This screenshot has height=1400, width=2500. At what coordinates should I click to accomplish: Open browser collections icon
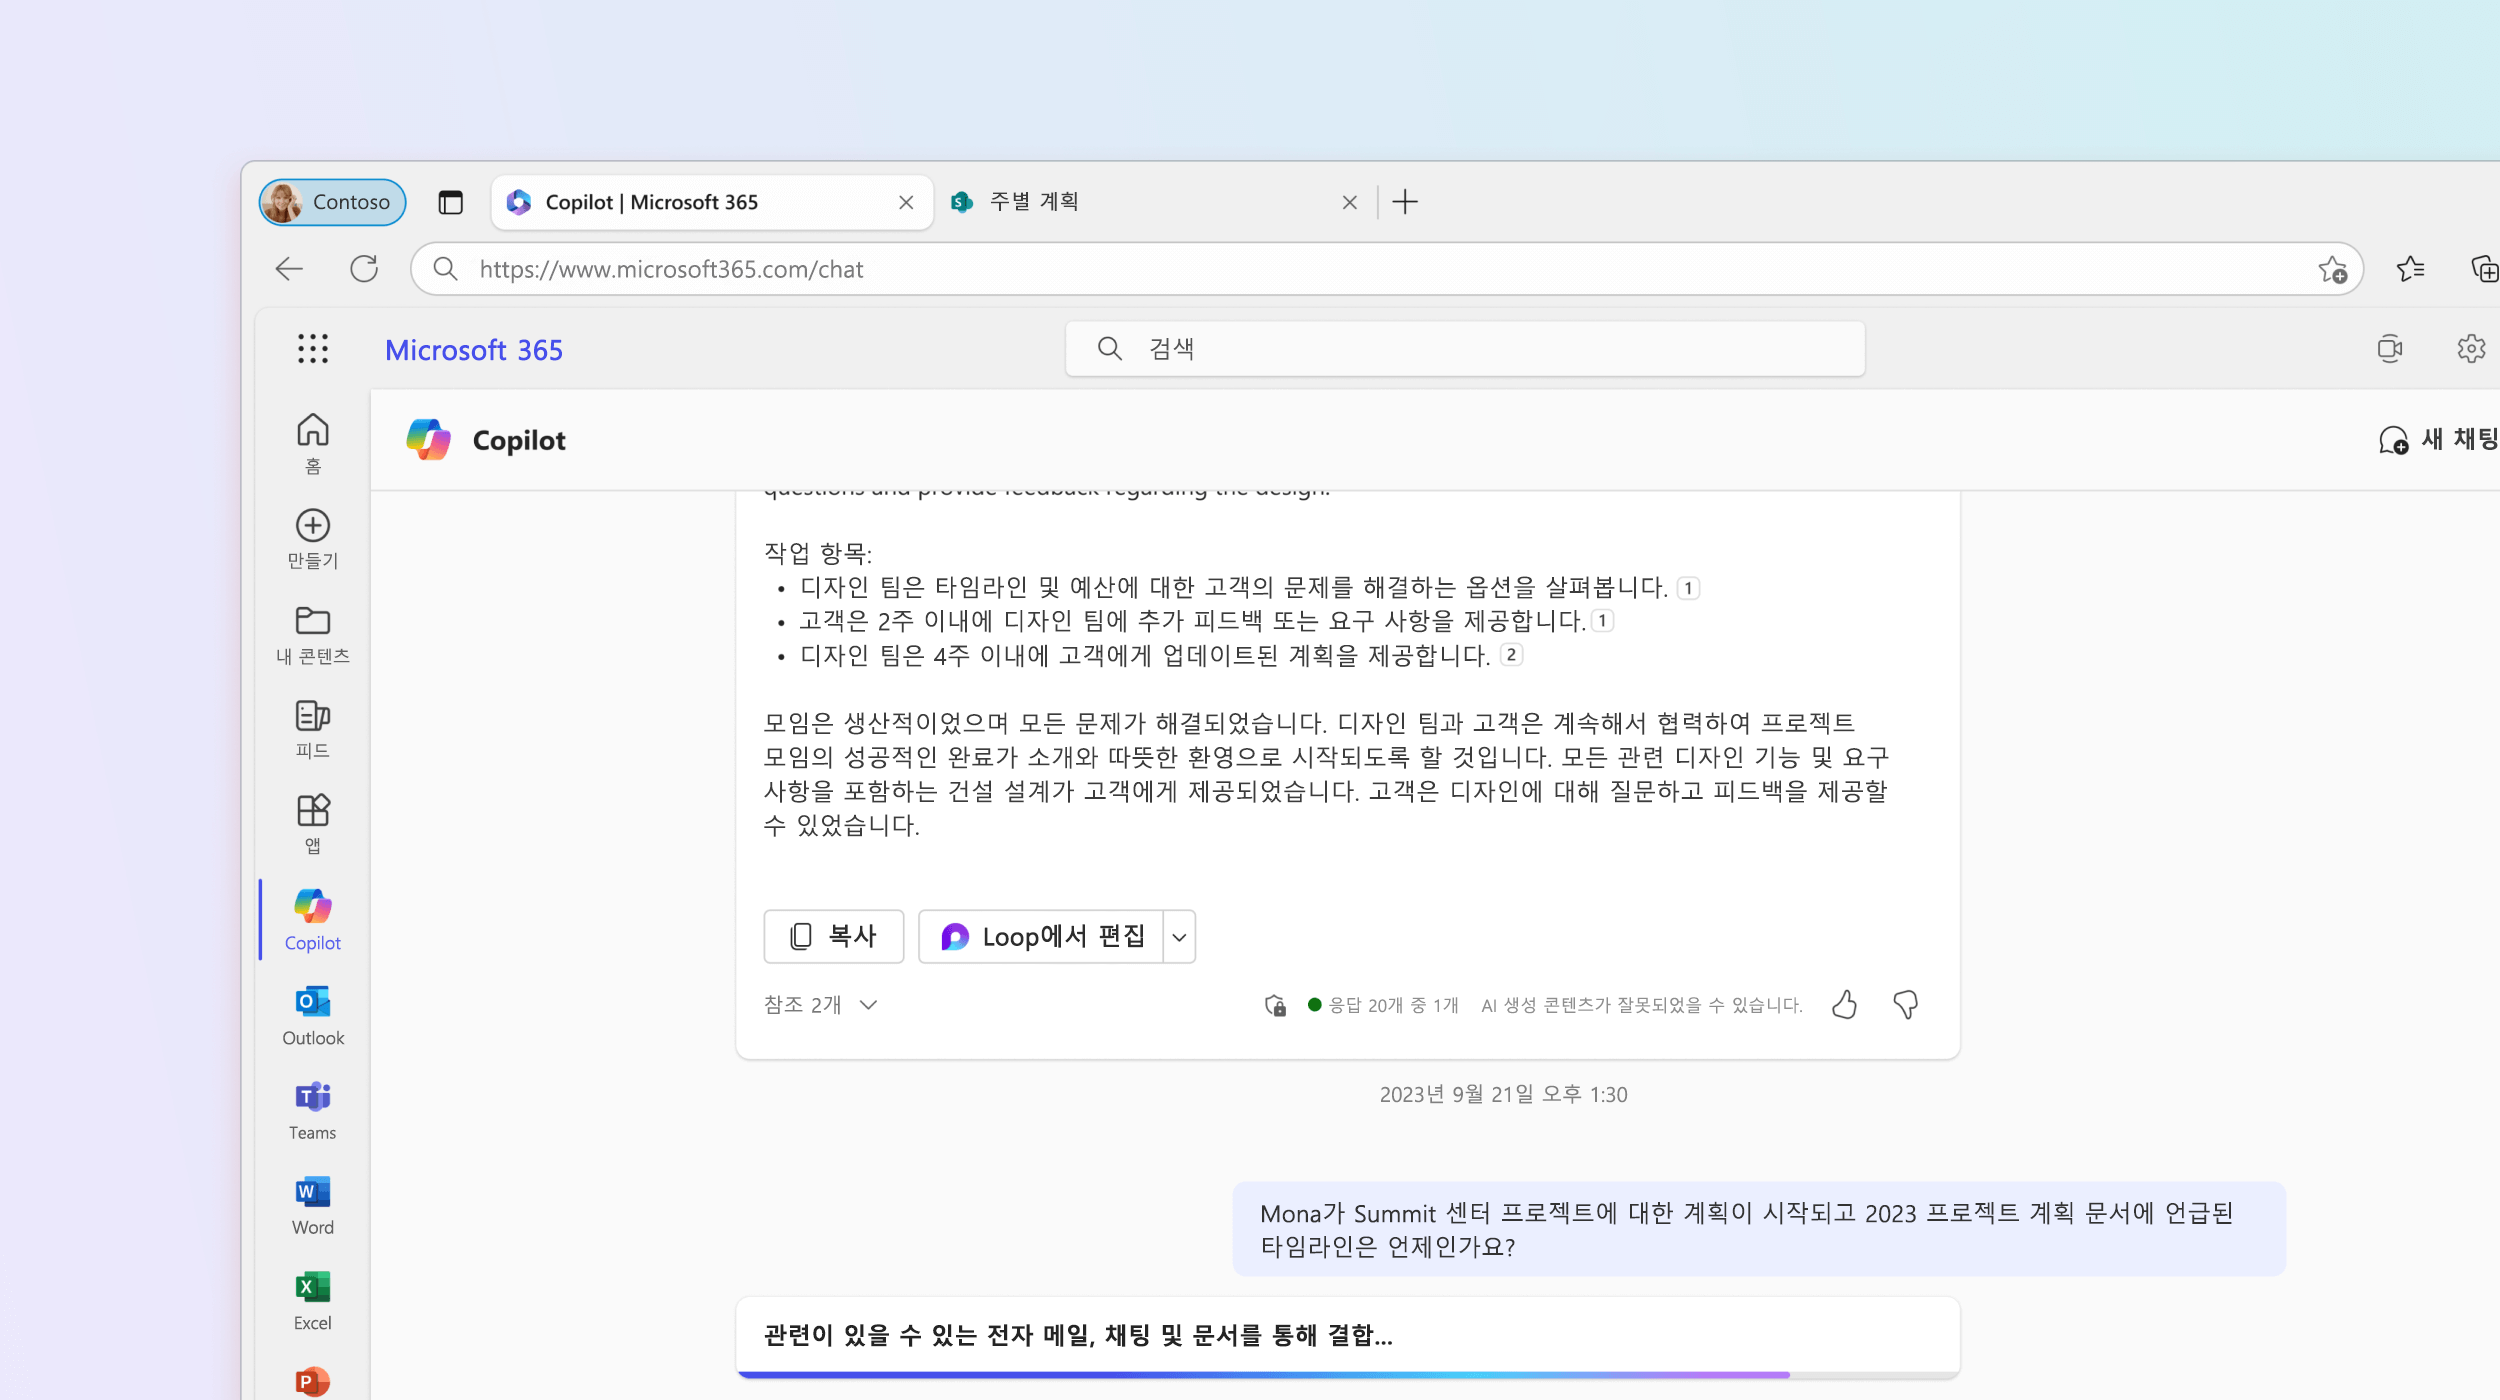(2484, 269)
